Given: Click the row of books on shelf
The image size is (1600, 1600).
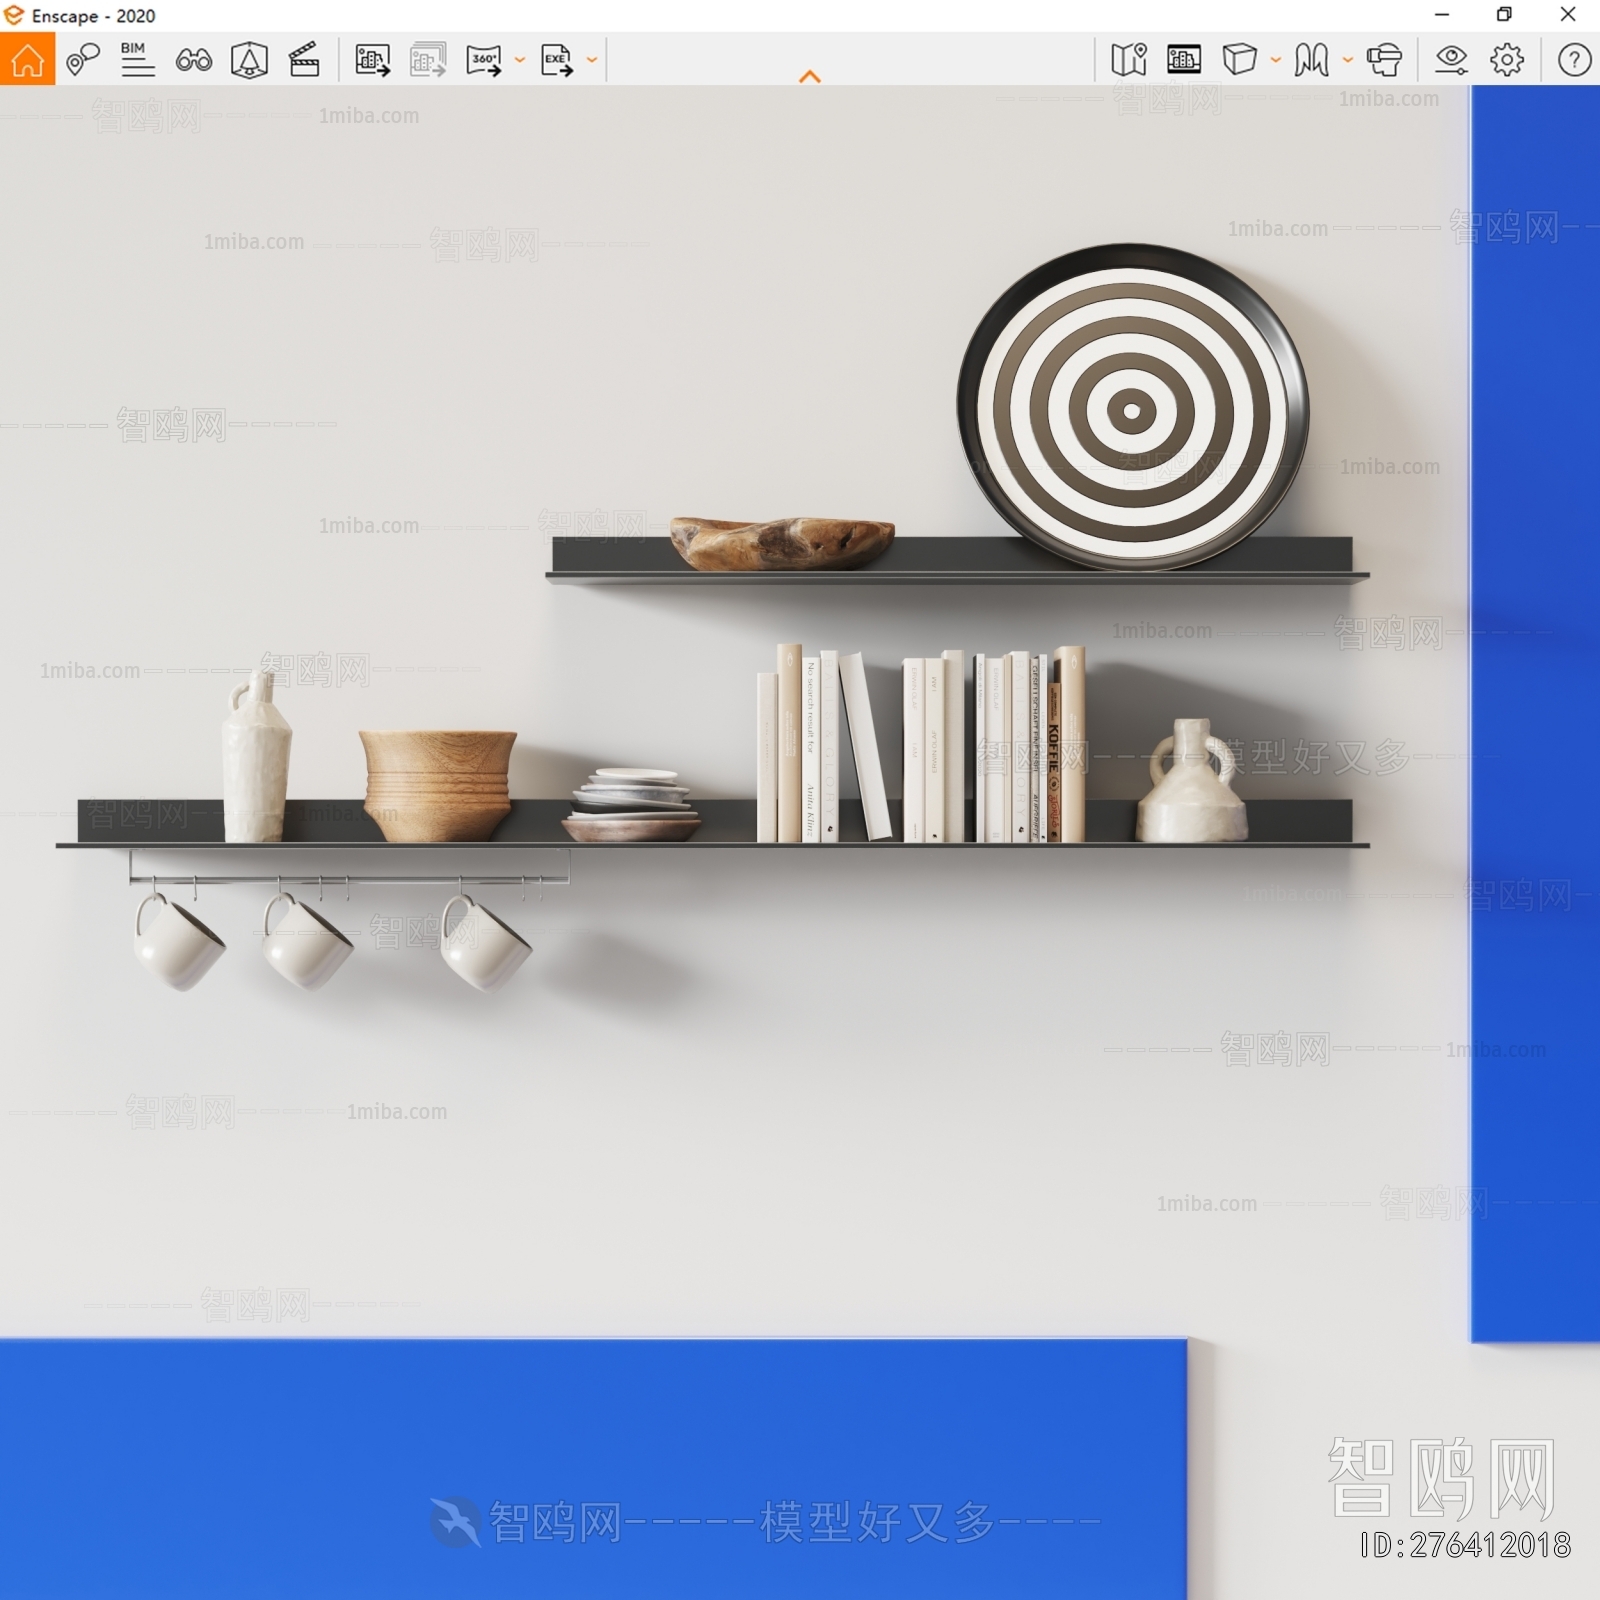Looking at the screenshot, I should pyautogui.click(x=921, y=744).
